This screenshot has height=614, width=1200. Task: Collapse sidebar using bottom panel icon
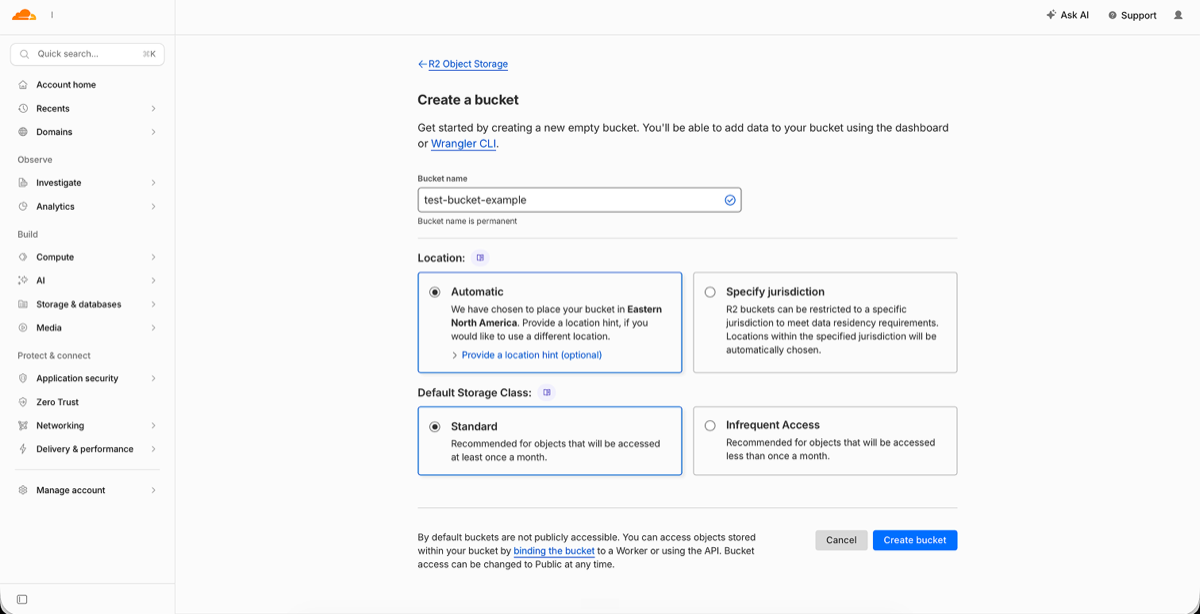(x=22, y=599)
